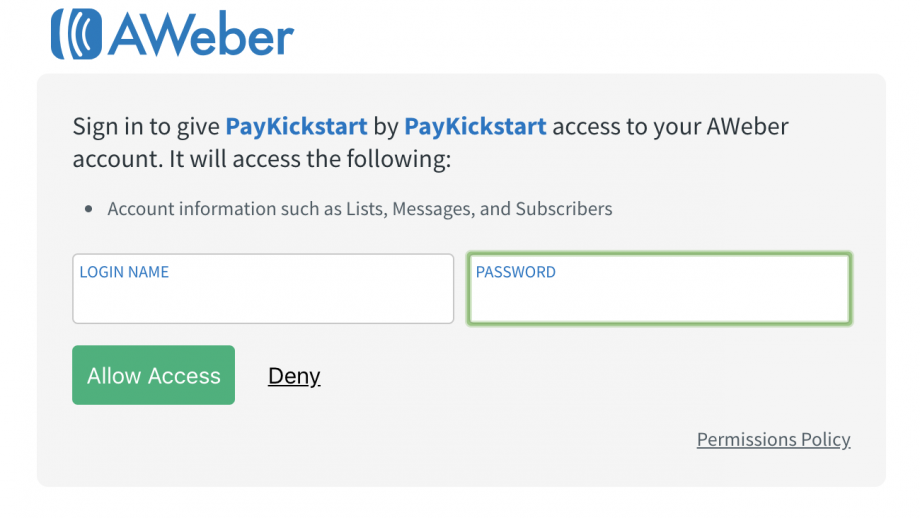Click the PASSWORD field label
Viewport: 920px width, 518px height.
pos(516,272)
